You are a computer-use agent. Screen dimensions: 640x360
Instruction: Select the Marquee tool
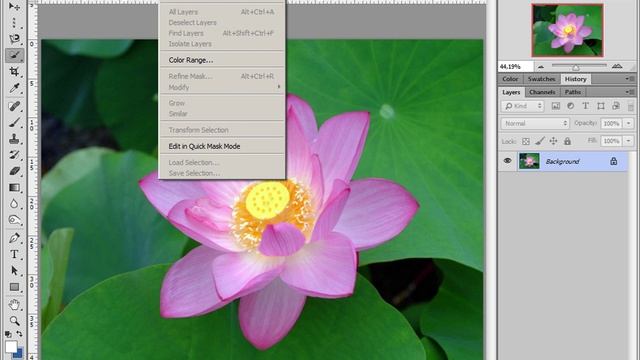coord(14,22)
